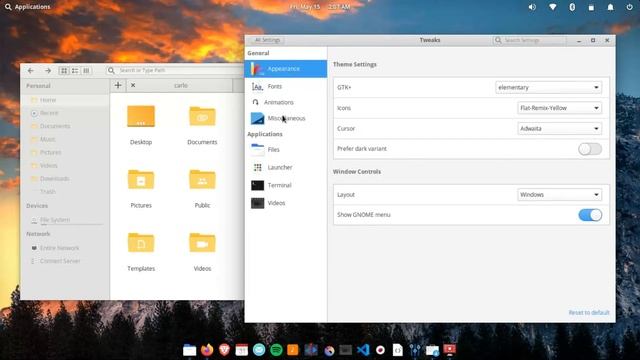This screenshot has width=640, height=360.
Task: Open the Calendar app in the dock
Action: (x=242, y=350)
